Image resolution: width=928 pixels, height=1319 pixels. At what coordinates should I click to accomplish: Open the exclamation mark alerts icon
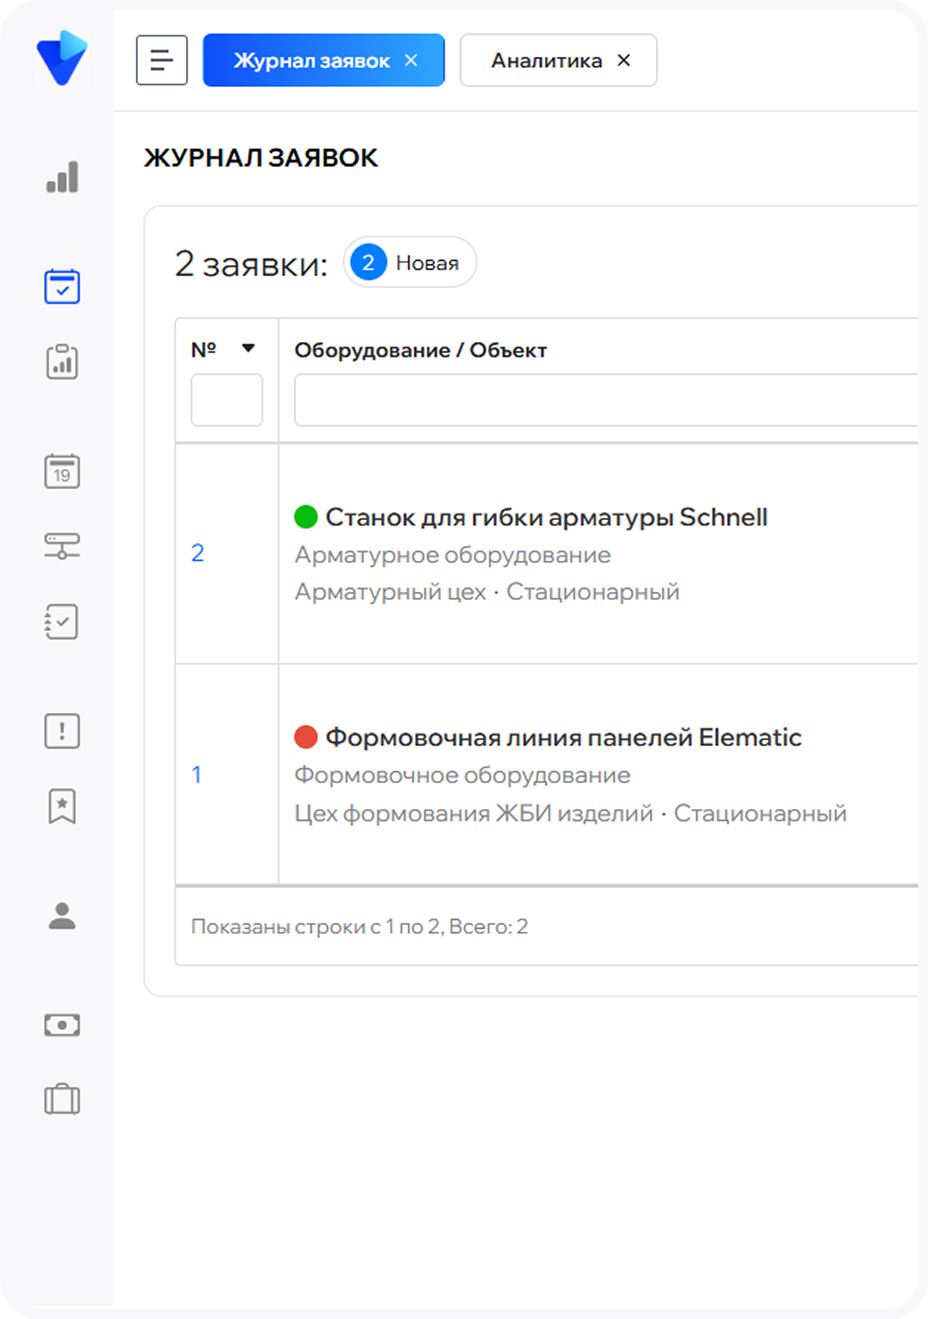(62, 731)
